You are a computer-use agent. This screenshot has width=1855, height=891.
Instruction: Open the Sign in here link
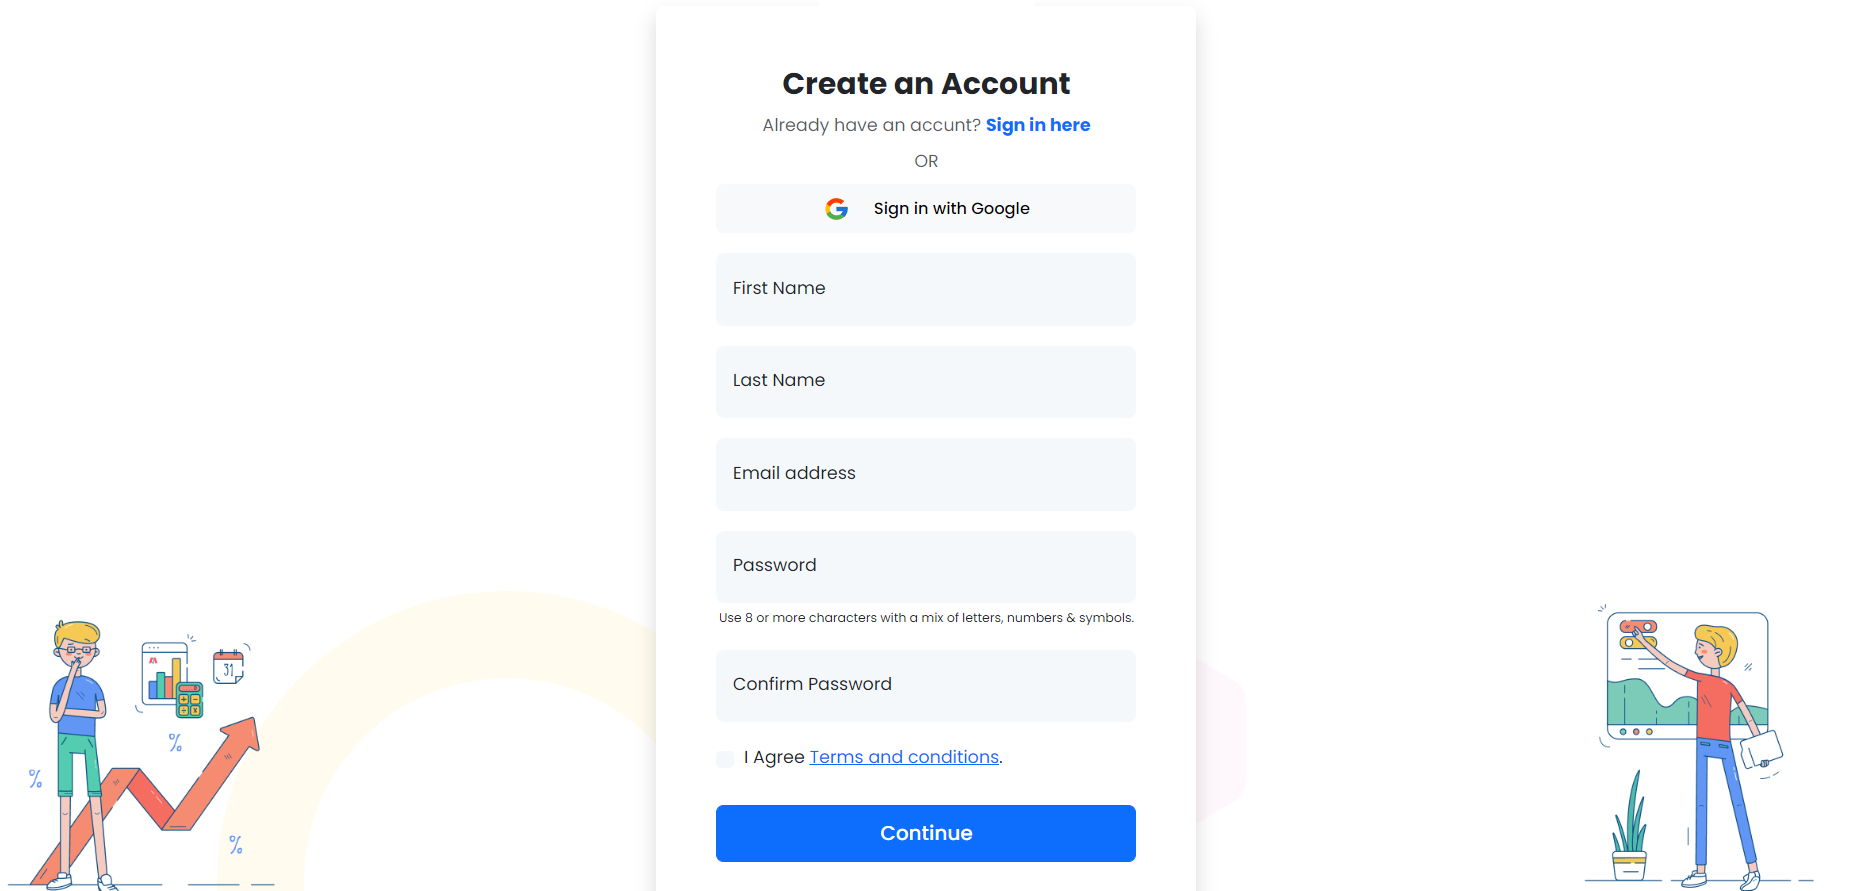[x=1037, y=124]
